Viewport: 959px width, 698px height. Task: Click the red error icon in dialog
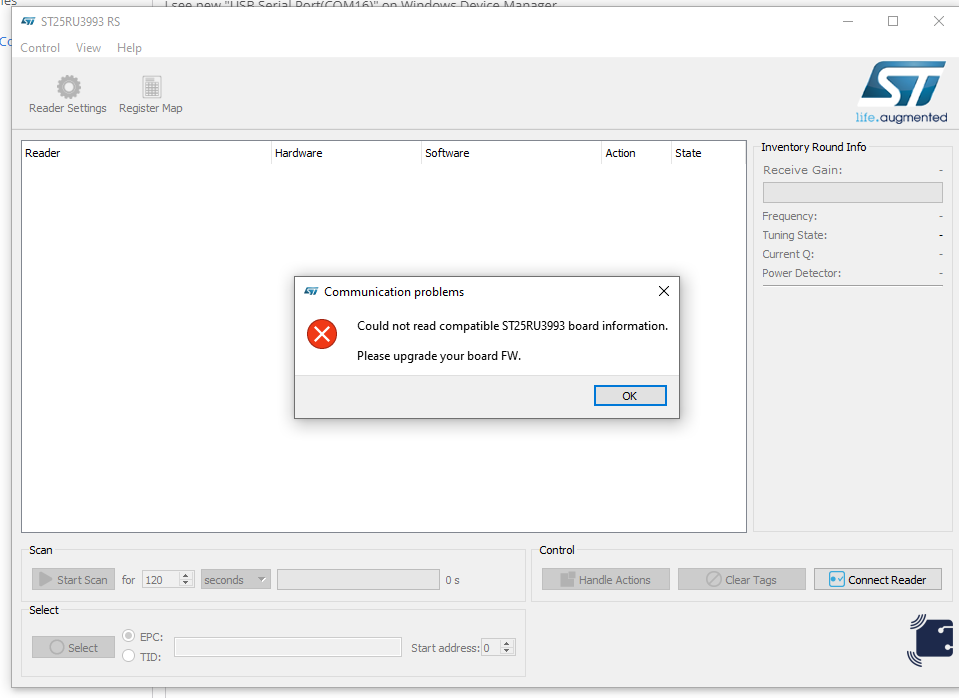pos(322,334)
